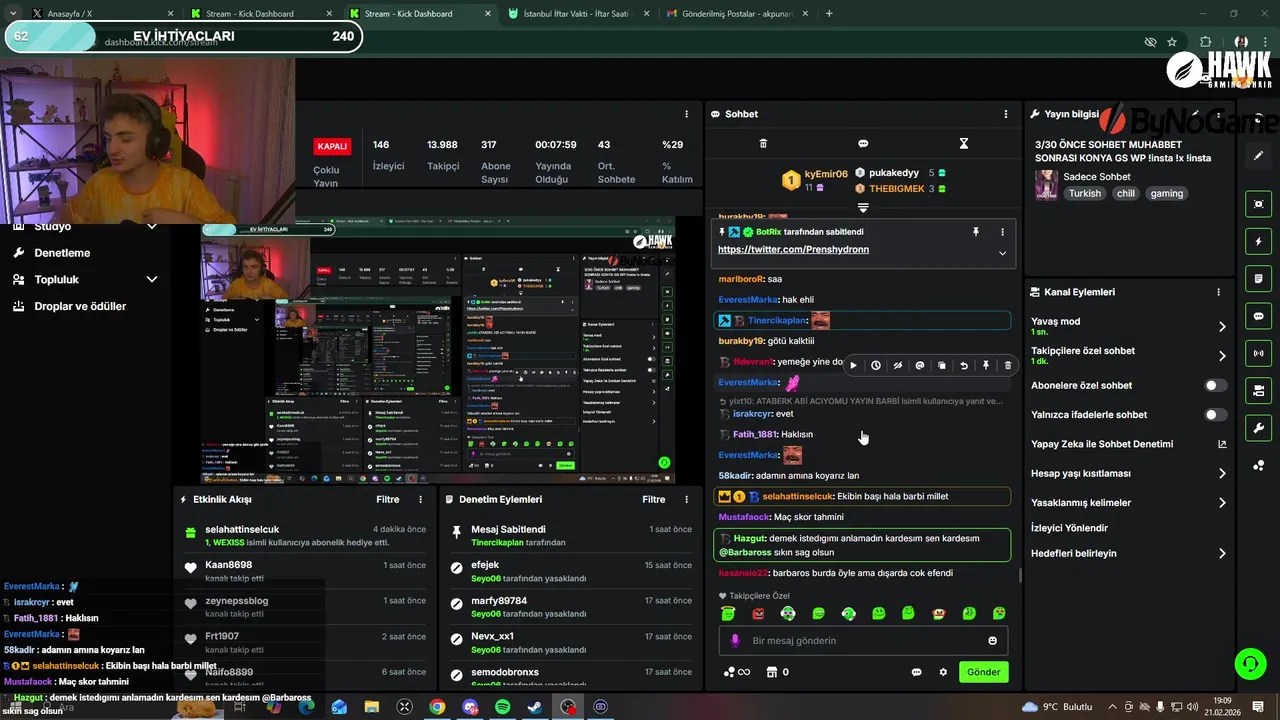This screenshot has width=1280, height=720.
Task: Click the chat bubble icon in right sidebar
Action: (x=1259, y=316)
